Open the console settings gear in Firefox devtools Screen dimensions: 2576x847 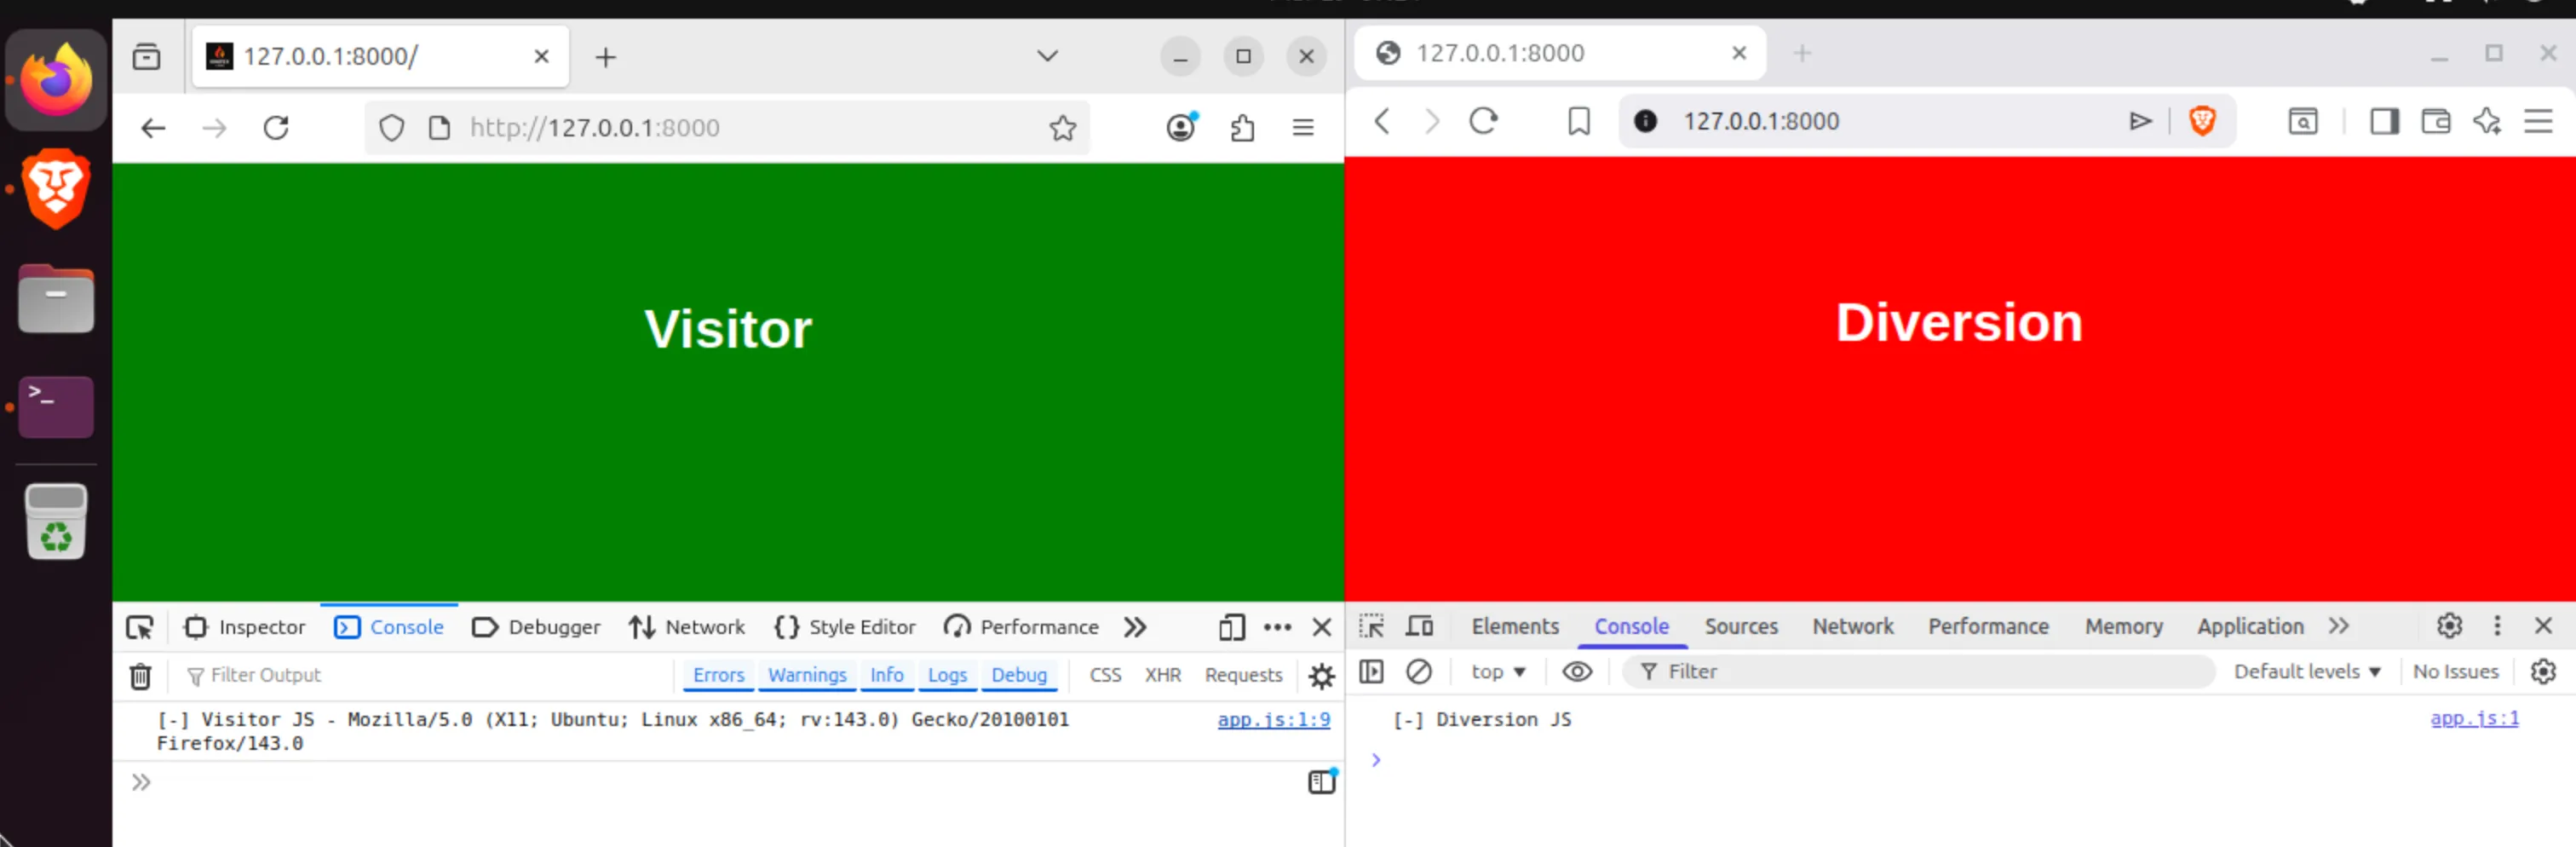(x=1321, y=676)
